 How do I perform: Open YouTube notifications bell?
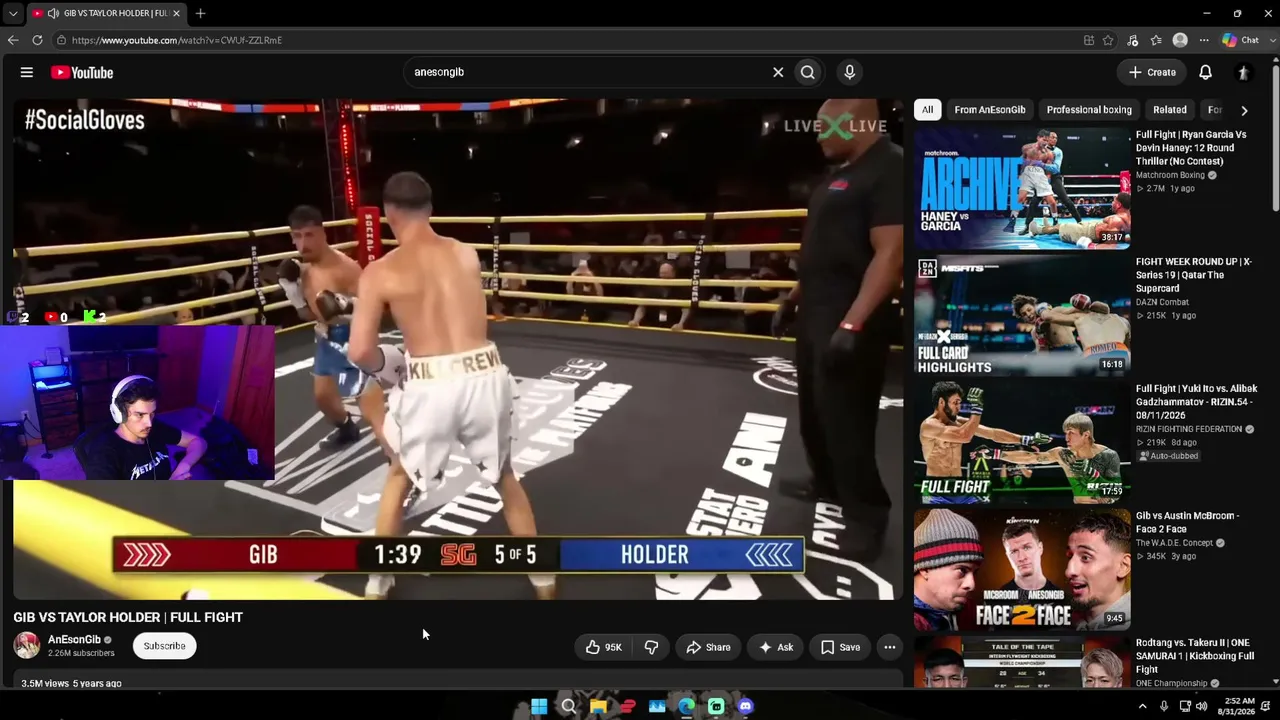1206,72
